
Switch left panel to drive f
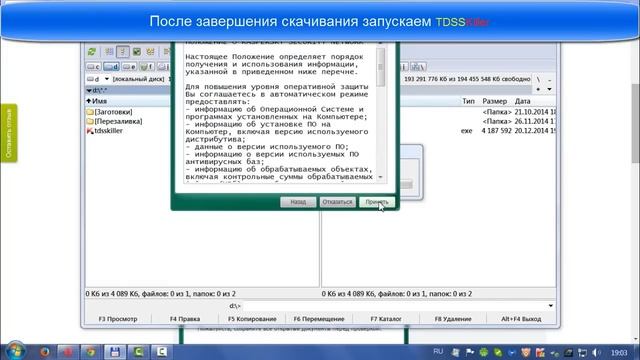147,67
